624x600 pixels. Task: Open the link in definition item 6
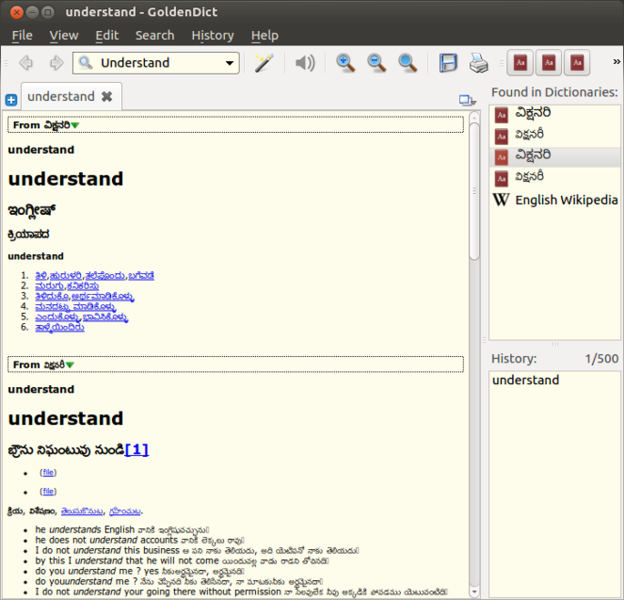coord(60,328)
